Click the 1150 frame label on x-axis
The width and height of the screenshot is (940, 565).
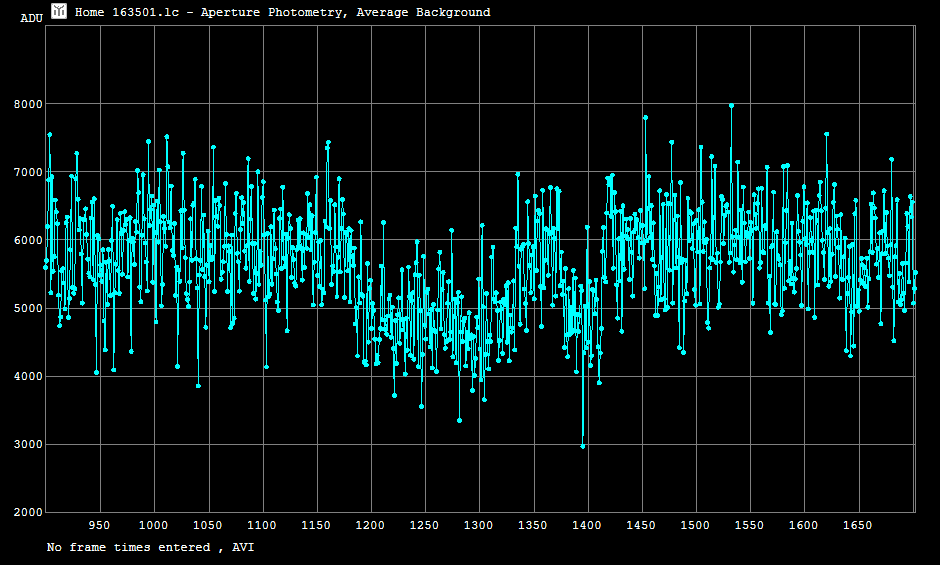pos(316,525)
